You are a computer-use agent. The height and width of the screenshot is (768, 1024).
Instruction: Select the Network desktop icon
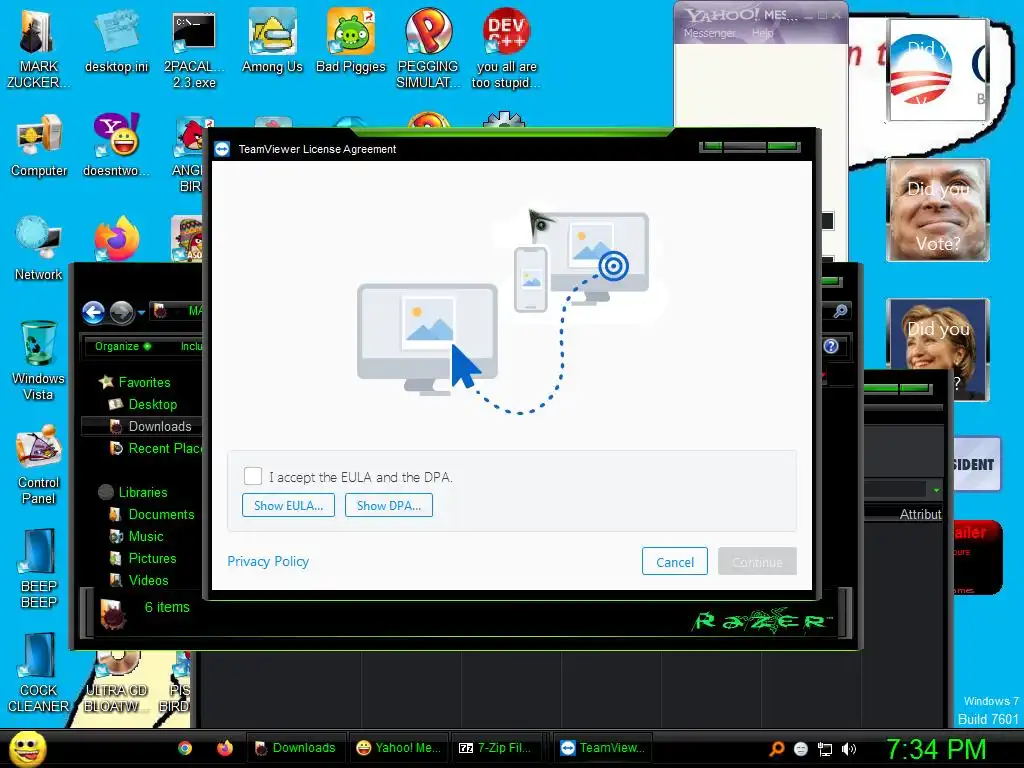[39, 249]
